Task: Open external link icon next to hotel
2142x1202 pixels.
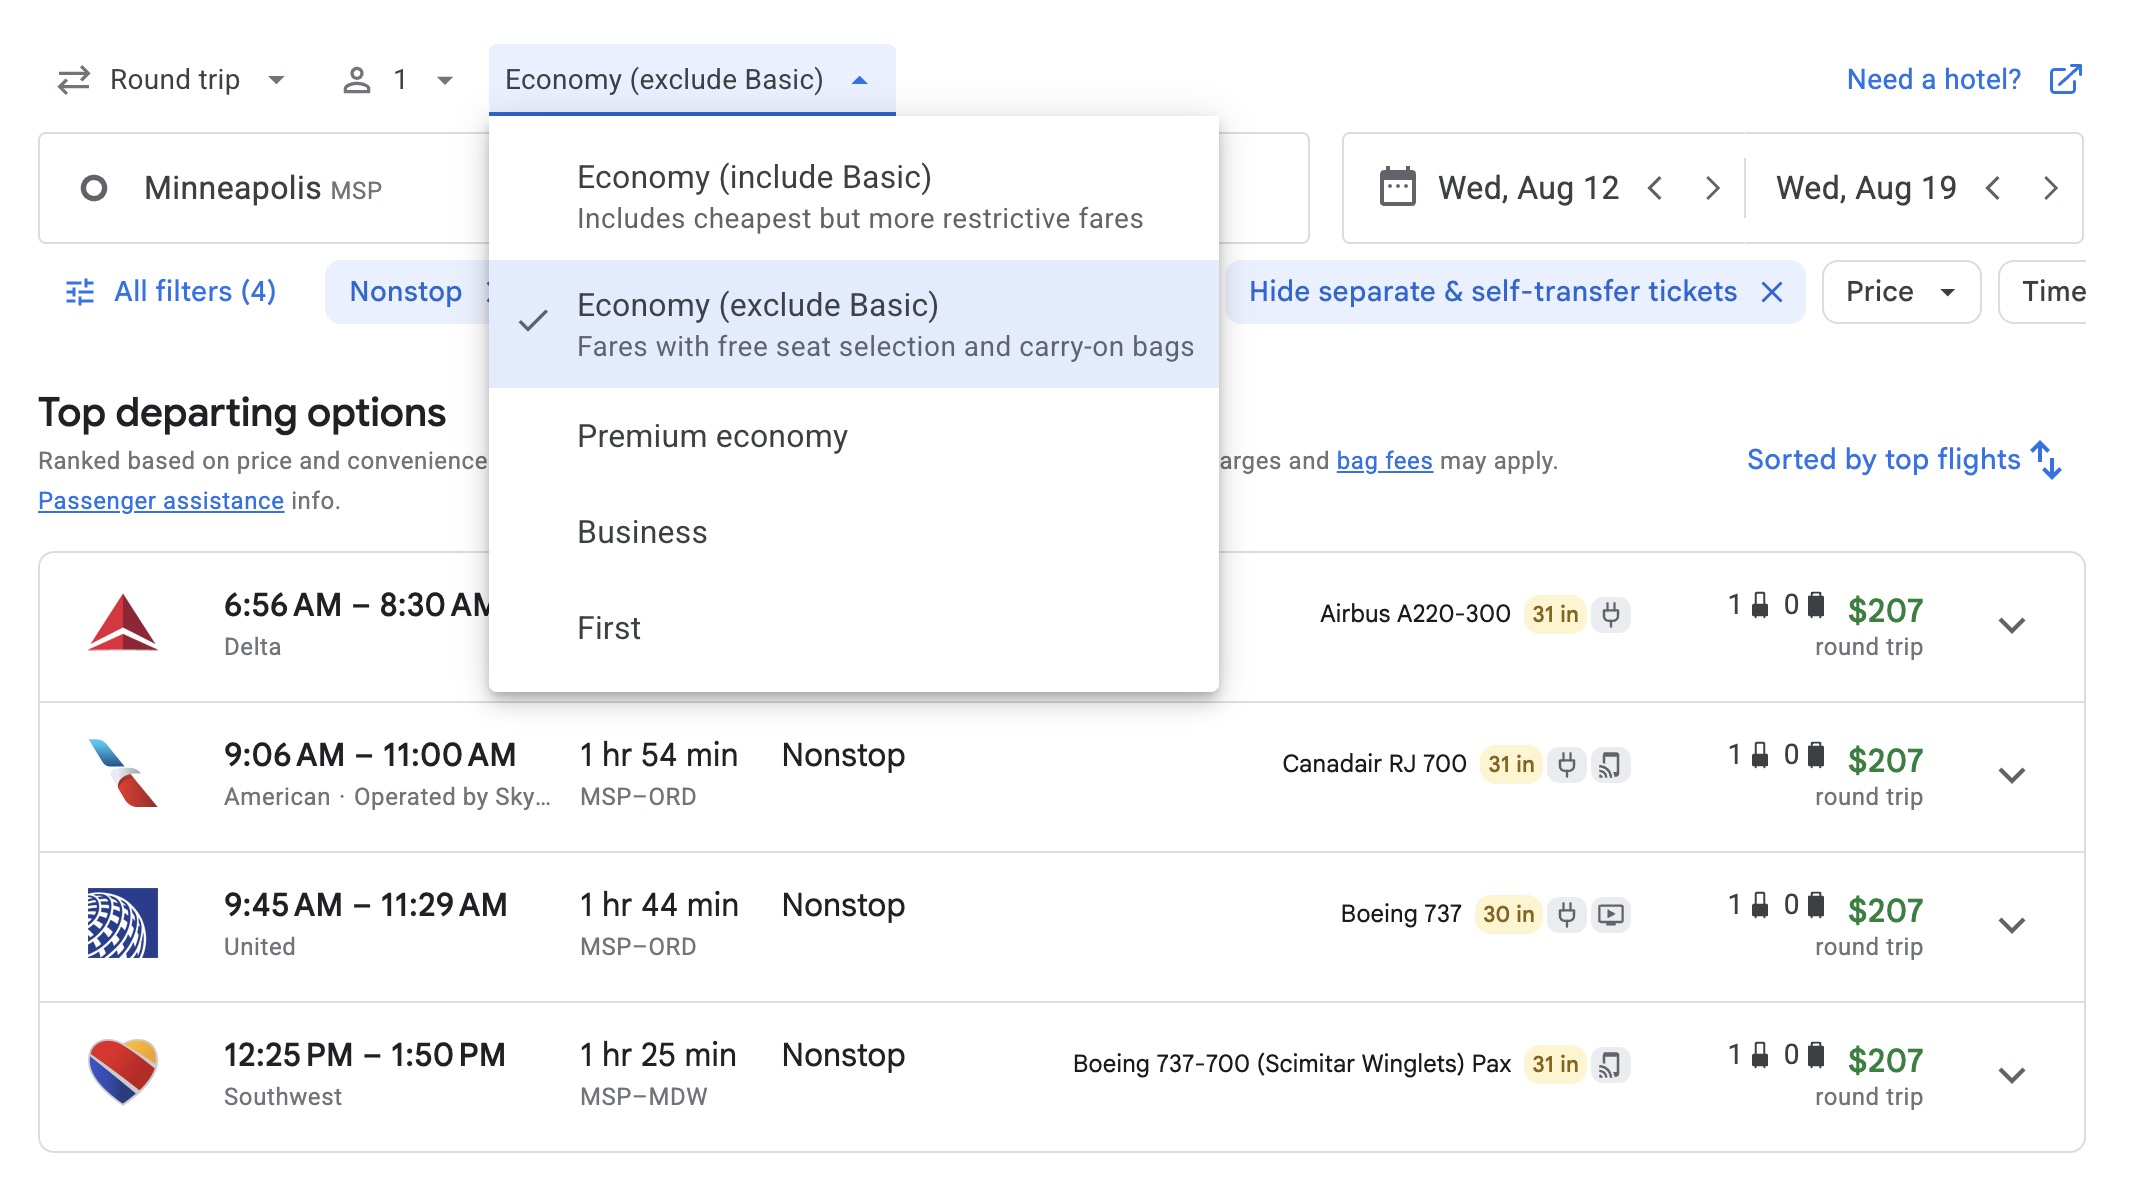Action: point(2066,79)
